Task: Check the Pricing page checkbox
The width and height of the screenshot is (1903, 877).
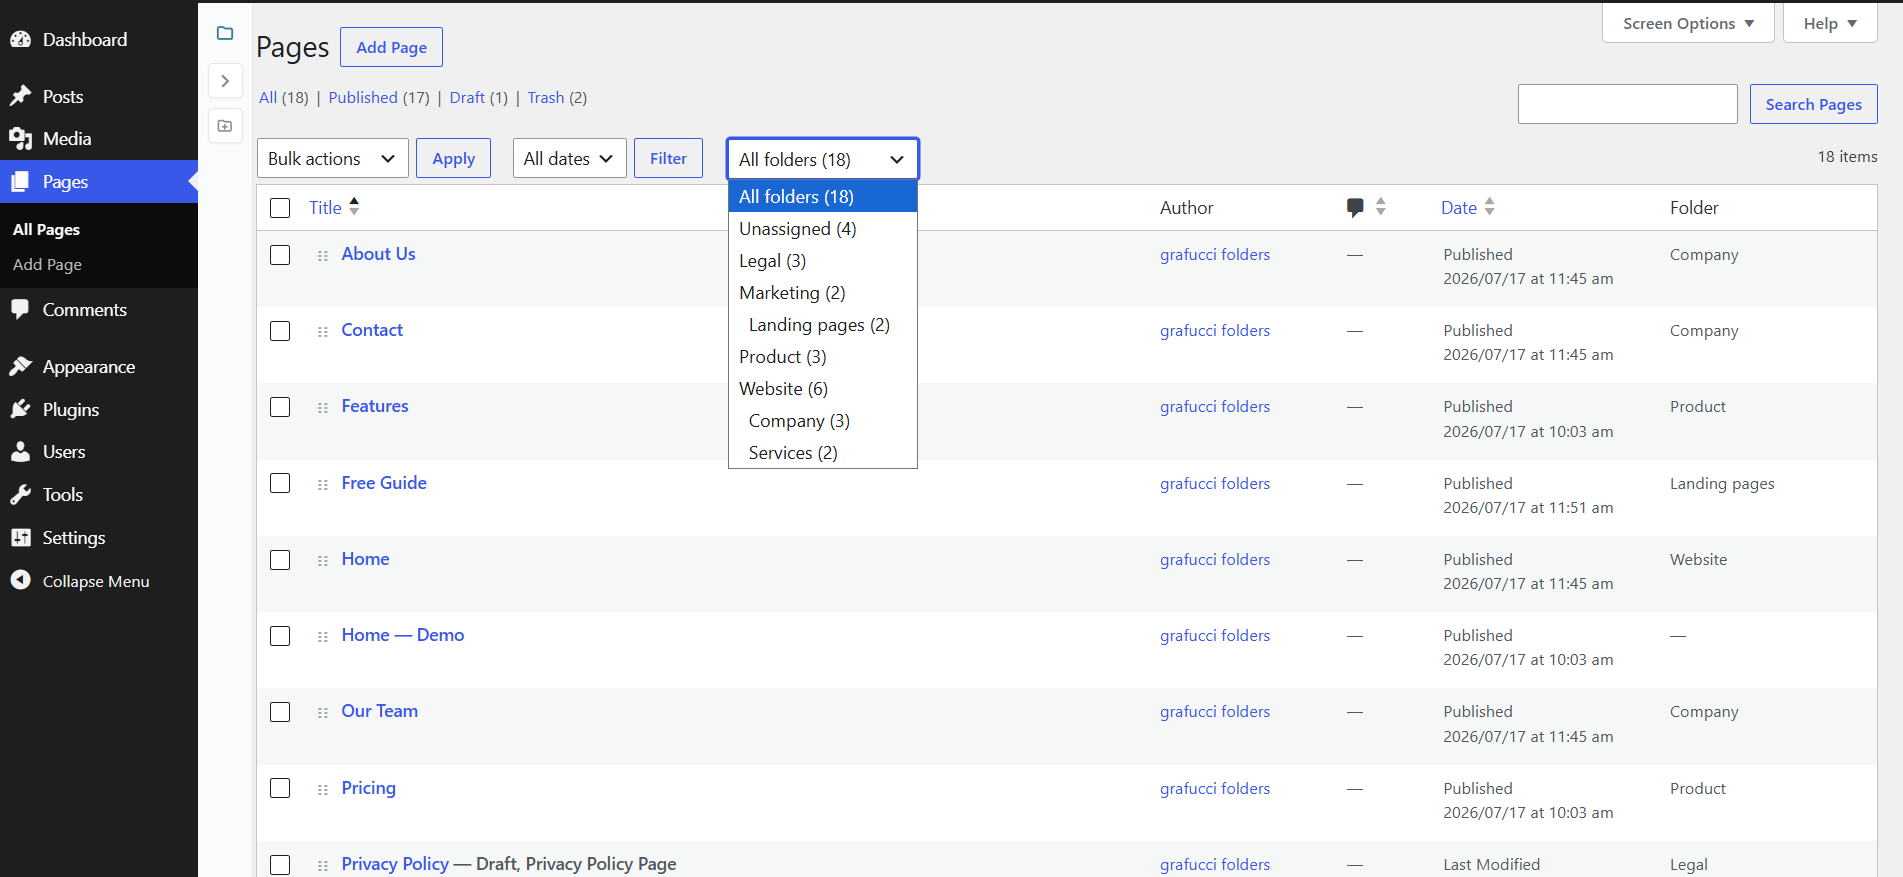Action: [280, 788]
